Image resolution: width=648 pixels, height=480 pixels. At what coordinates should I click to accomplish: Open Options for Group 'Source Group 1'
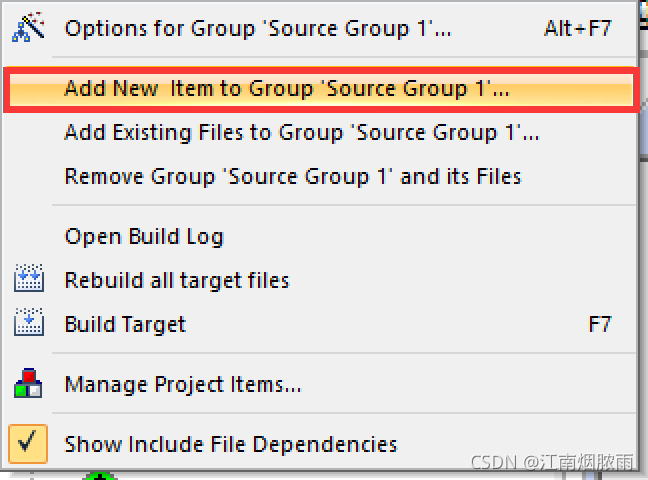[258, 28]
